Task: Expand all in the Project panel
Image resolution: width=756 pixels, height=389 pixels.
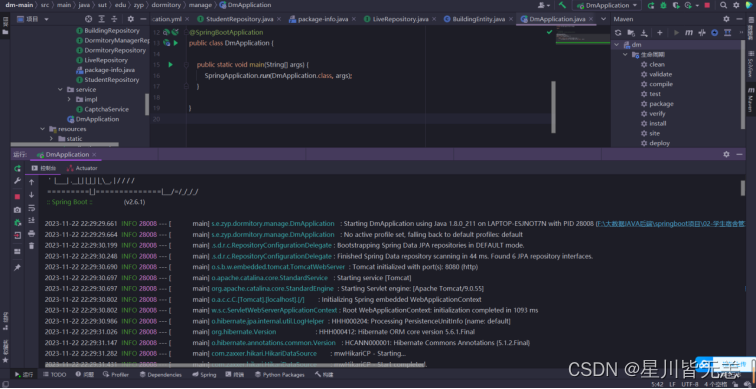Action: coord(102,19)
